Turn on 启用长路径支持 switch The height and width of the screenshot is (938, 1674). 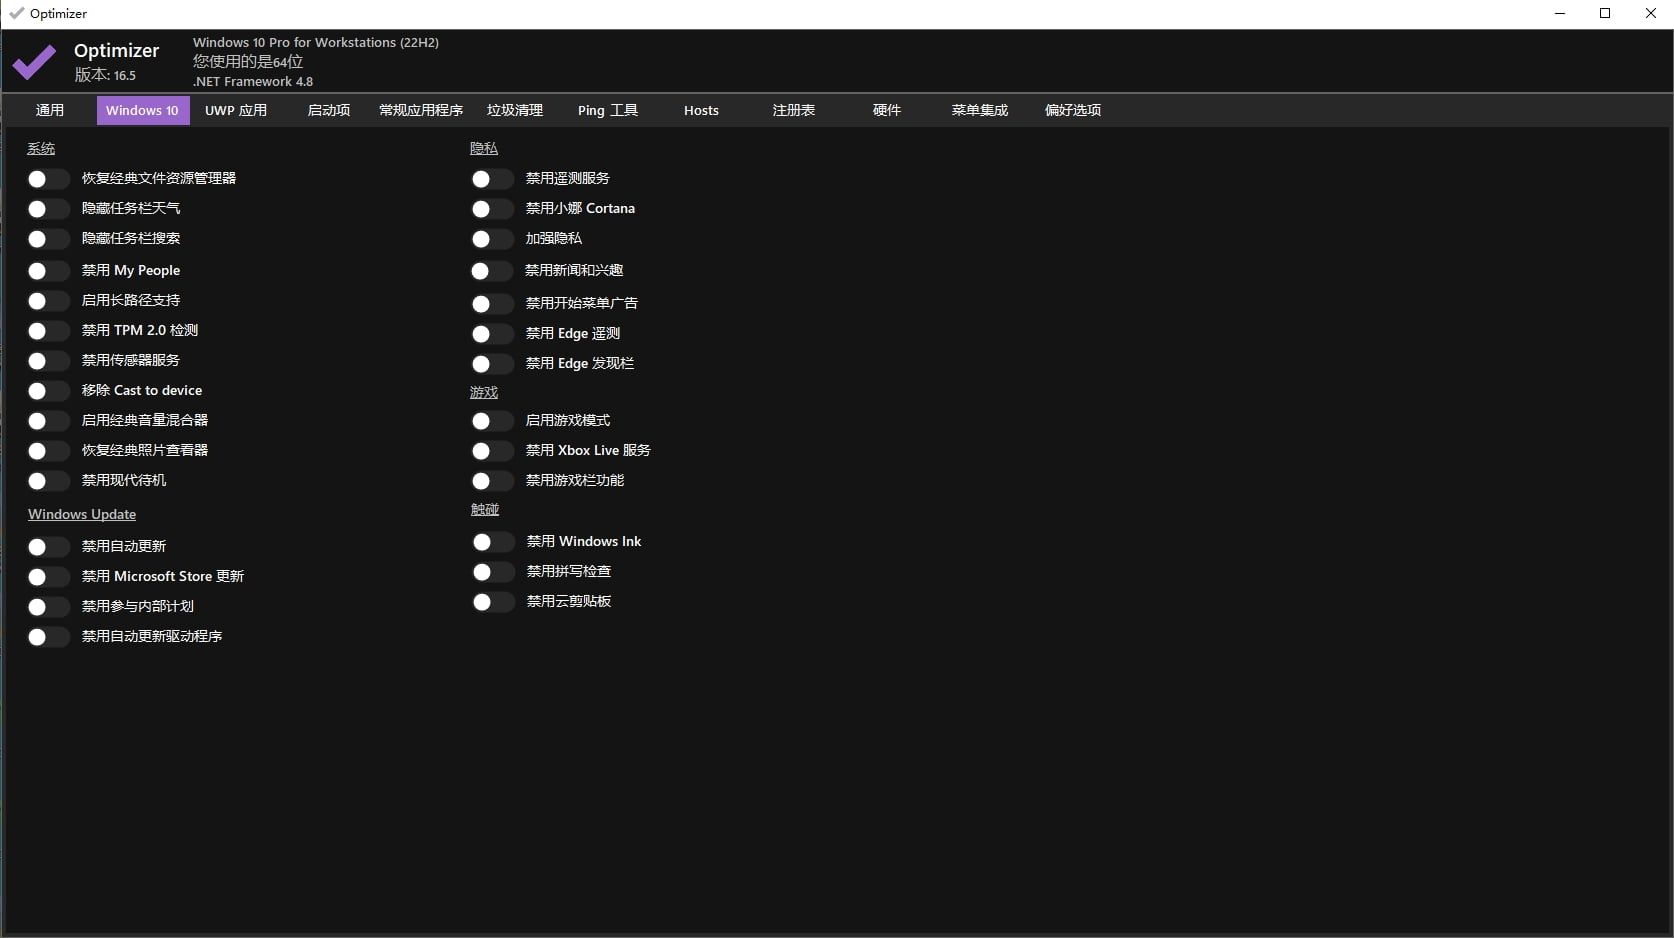[47, 301]
